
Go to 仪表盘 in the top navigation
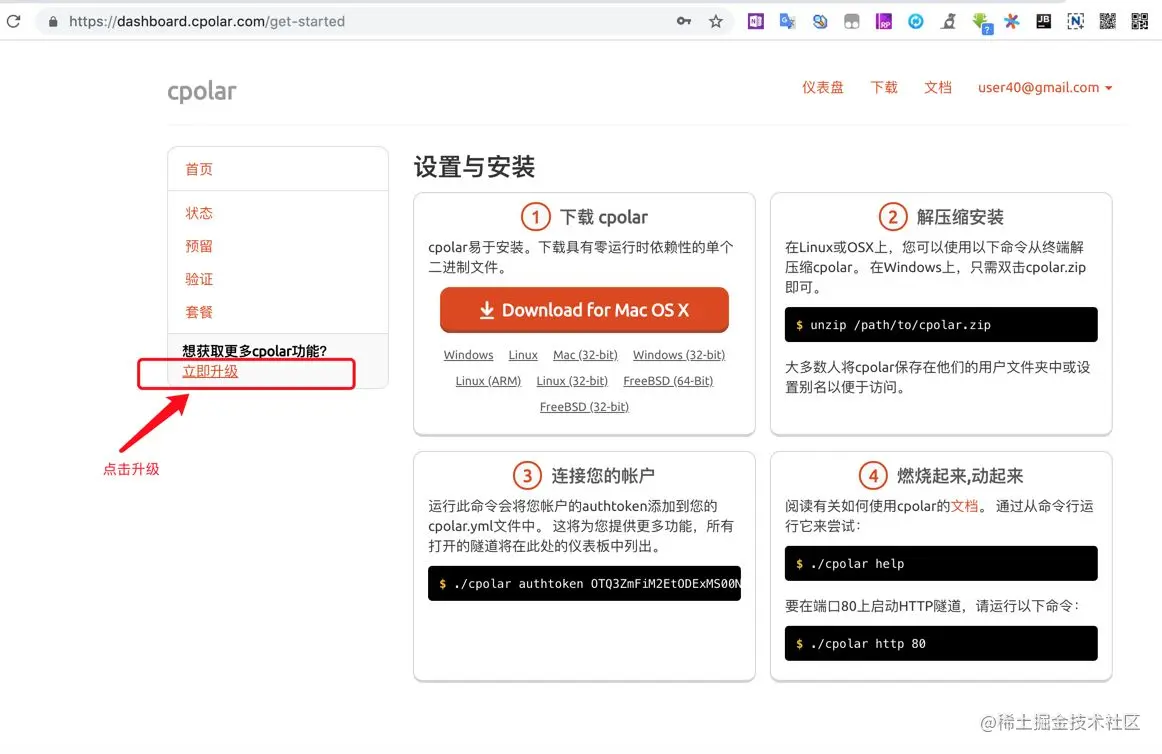pyautogui.click(x=823, y=87)
